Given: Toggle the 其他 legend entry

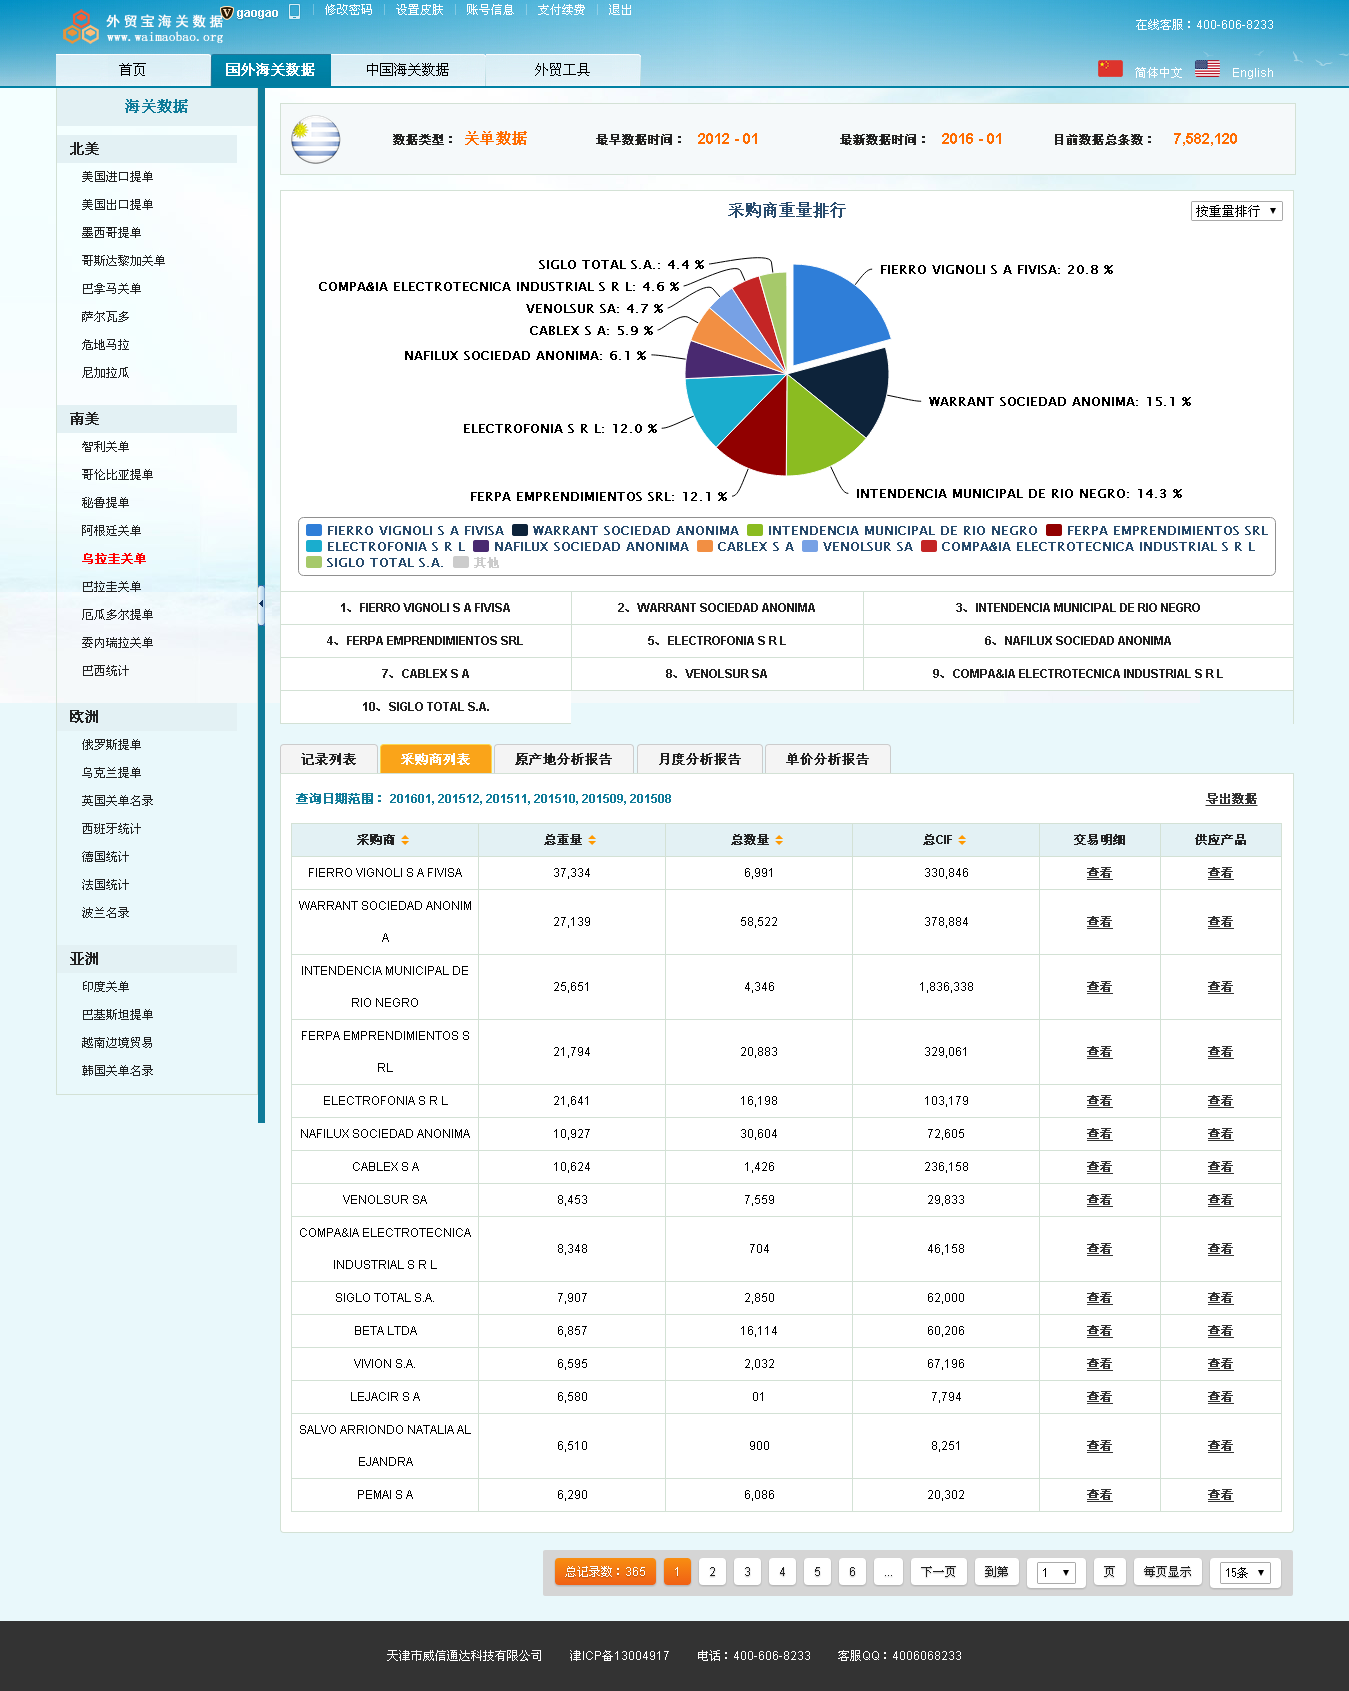Looking at the screenshot, I should [476, 562].
